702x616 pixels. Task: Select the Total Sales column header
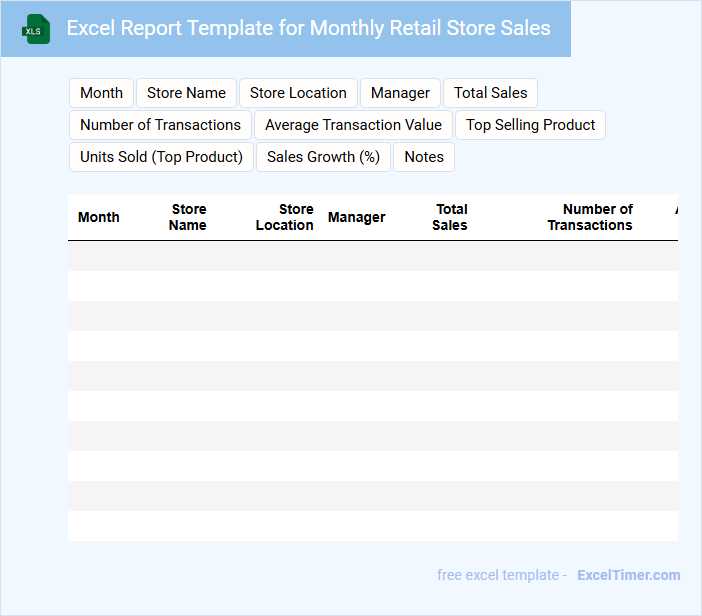[x=450, y=217]
